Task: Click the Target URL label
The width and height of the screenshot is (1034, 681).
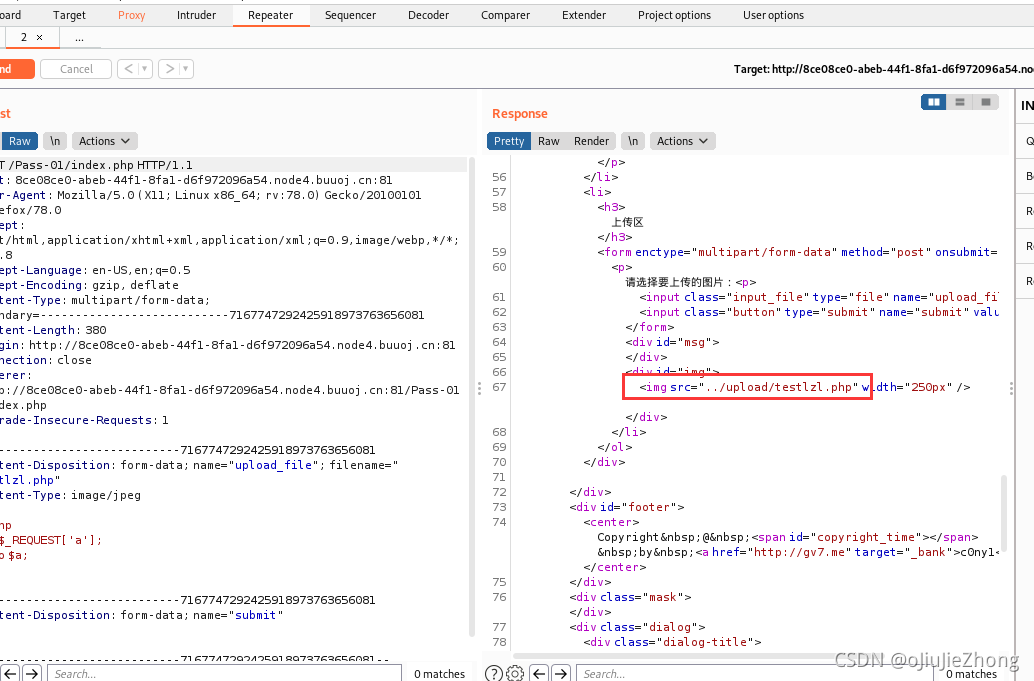Action: tap(884, 69)
